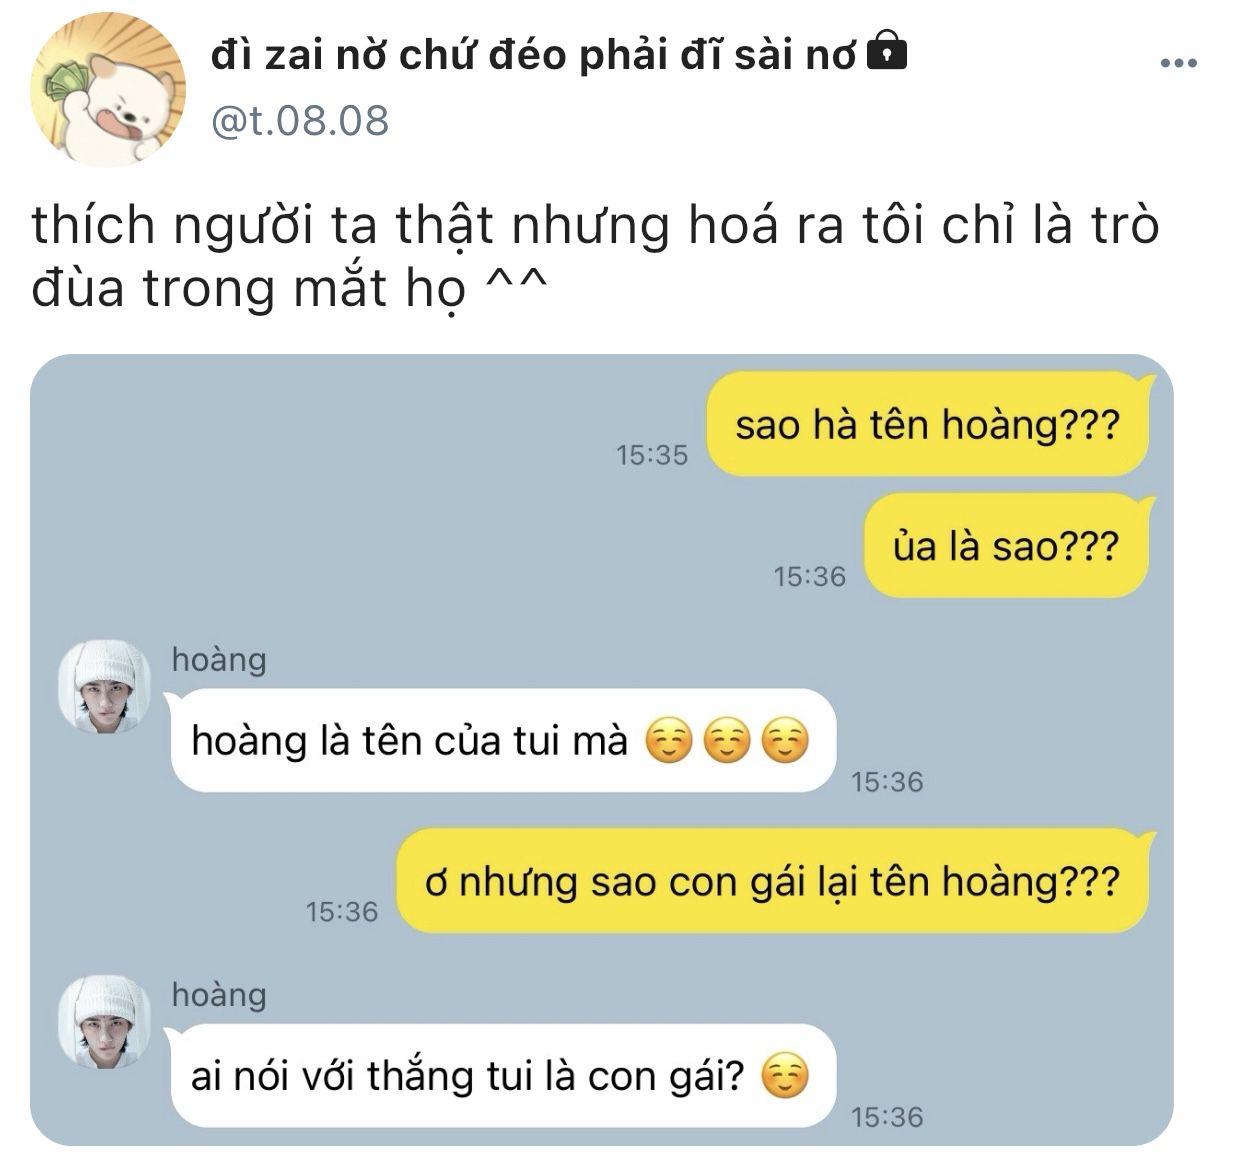The width and height of the screenshot is (1242, 1164).
Task: Click the lock icon beside display name
Action: point(885,52)
